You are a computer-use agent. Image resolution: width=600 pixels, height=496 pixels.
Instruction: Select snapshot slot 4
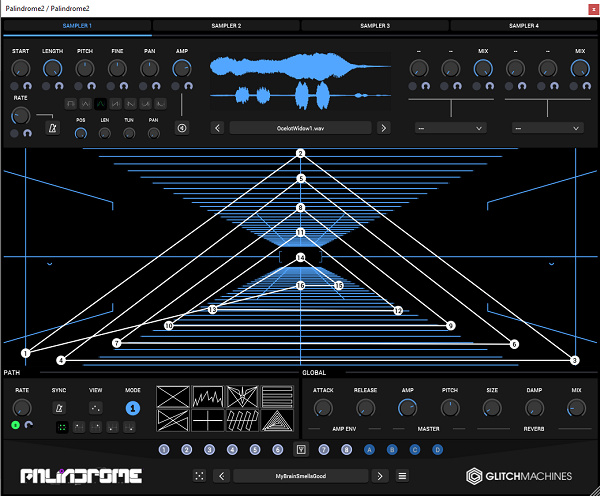click(232, 450)
